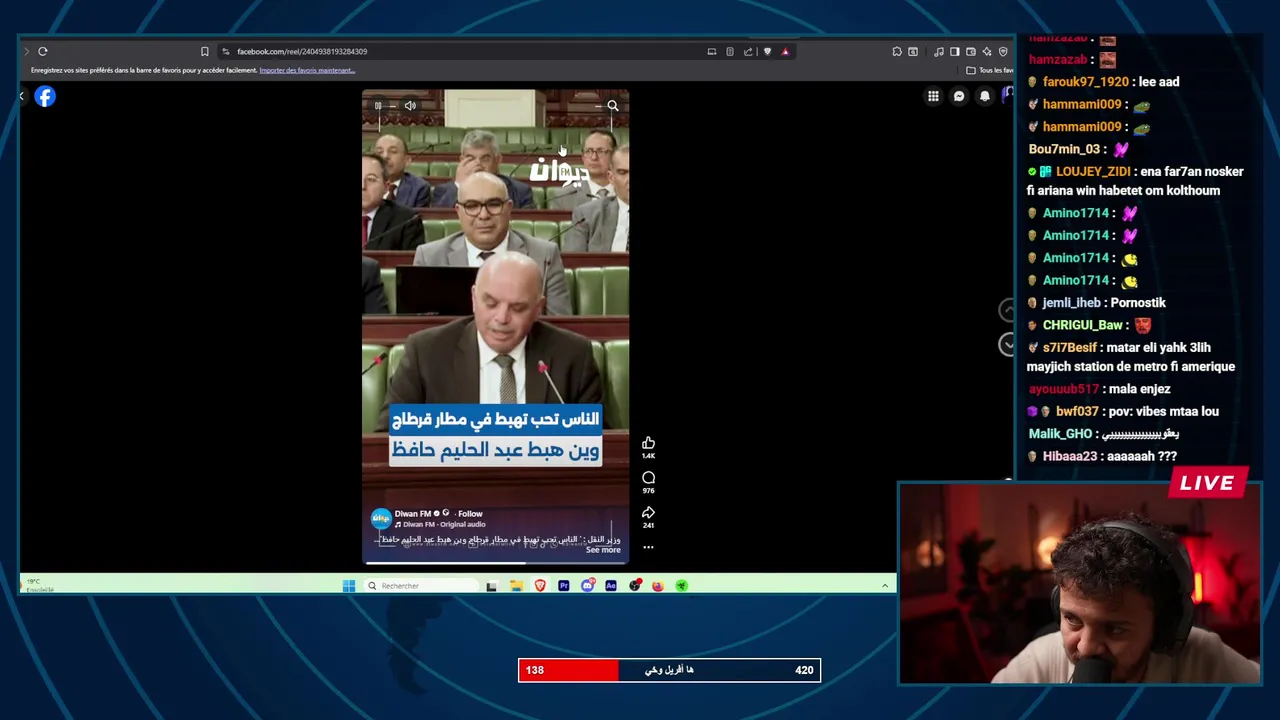
Task: Click the Diwan FM profile picture
Action: (381, 518)
